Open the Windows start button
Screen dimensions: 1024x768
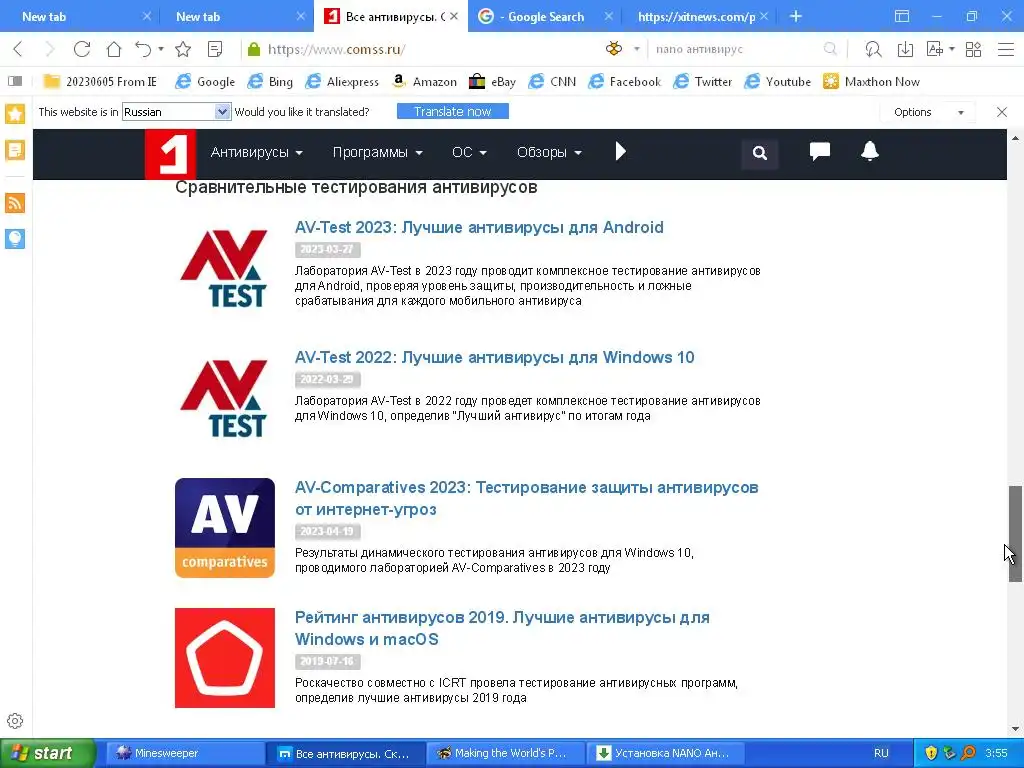[x=47, y=753]
